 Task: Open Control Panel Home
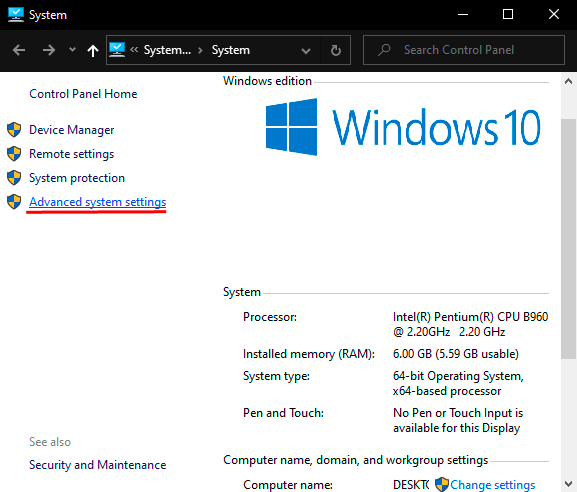[83, 94]
